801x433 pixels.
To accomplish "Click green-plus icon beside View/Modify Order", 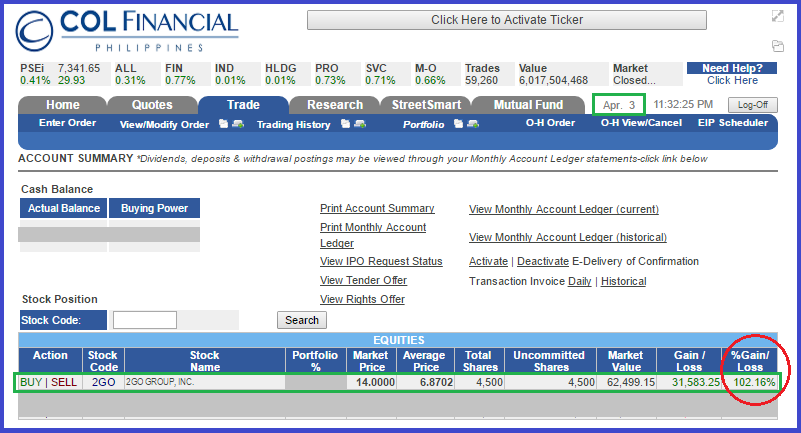I will coord(238,124).
